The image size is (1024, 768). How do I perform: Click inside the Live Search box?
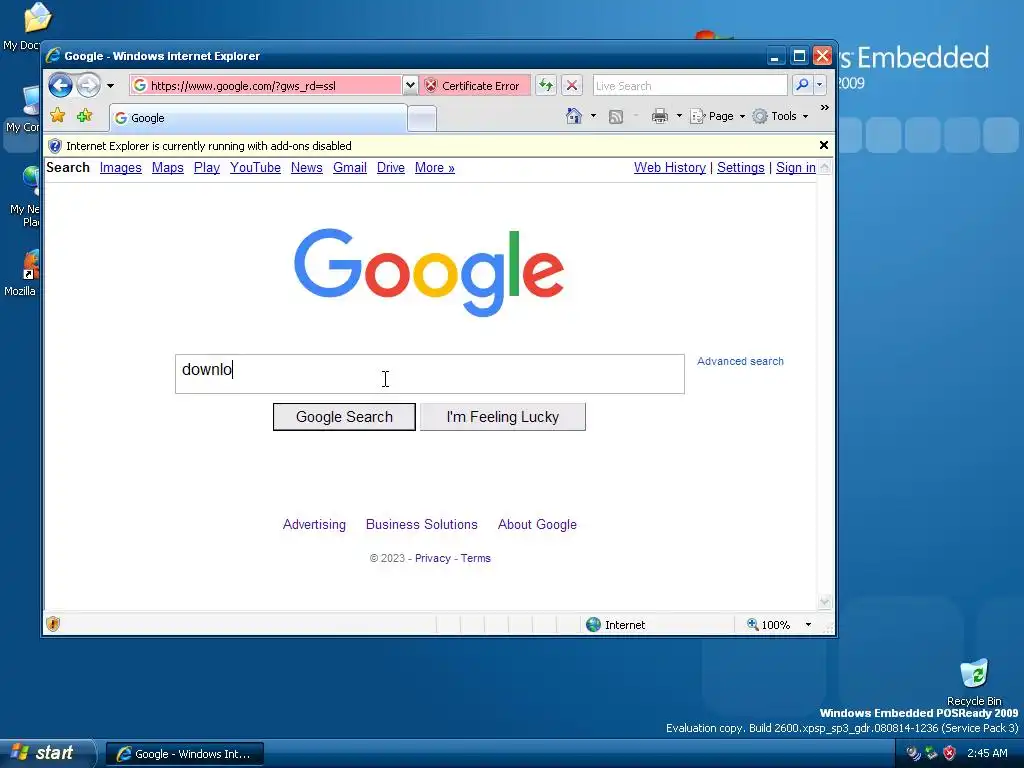[690, 86]
